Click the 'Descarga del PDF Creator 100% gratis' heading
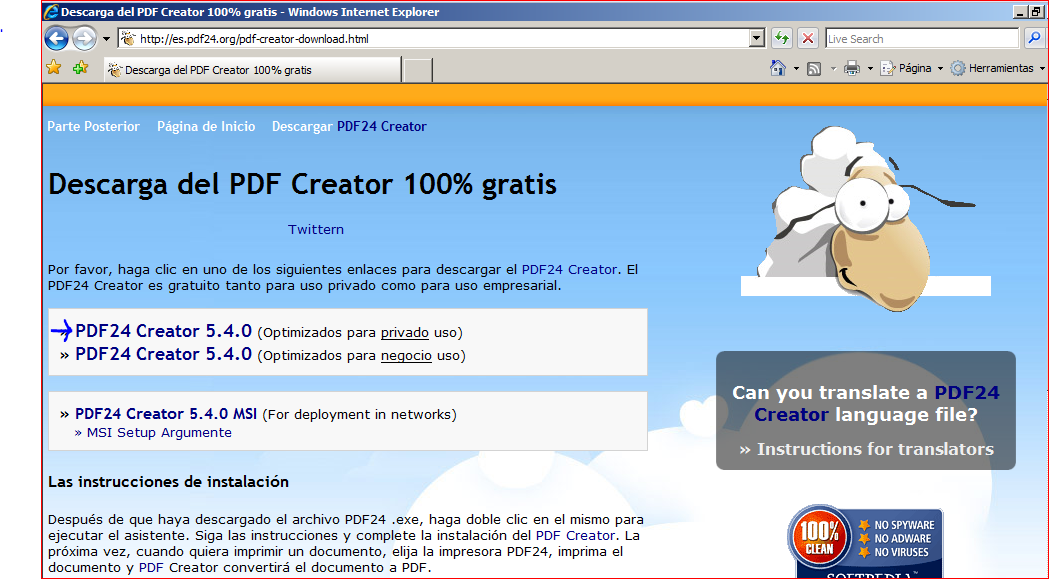This screenshot has width=1049, height=579. [x=302, y=184]
